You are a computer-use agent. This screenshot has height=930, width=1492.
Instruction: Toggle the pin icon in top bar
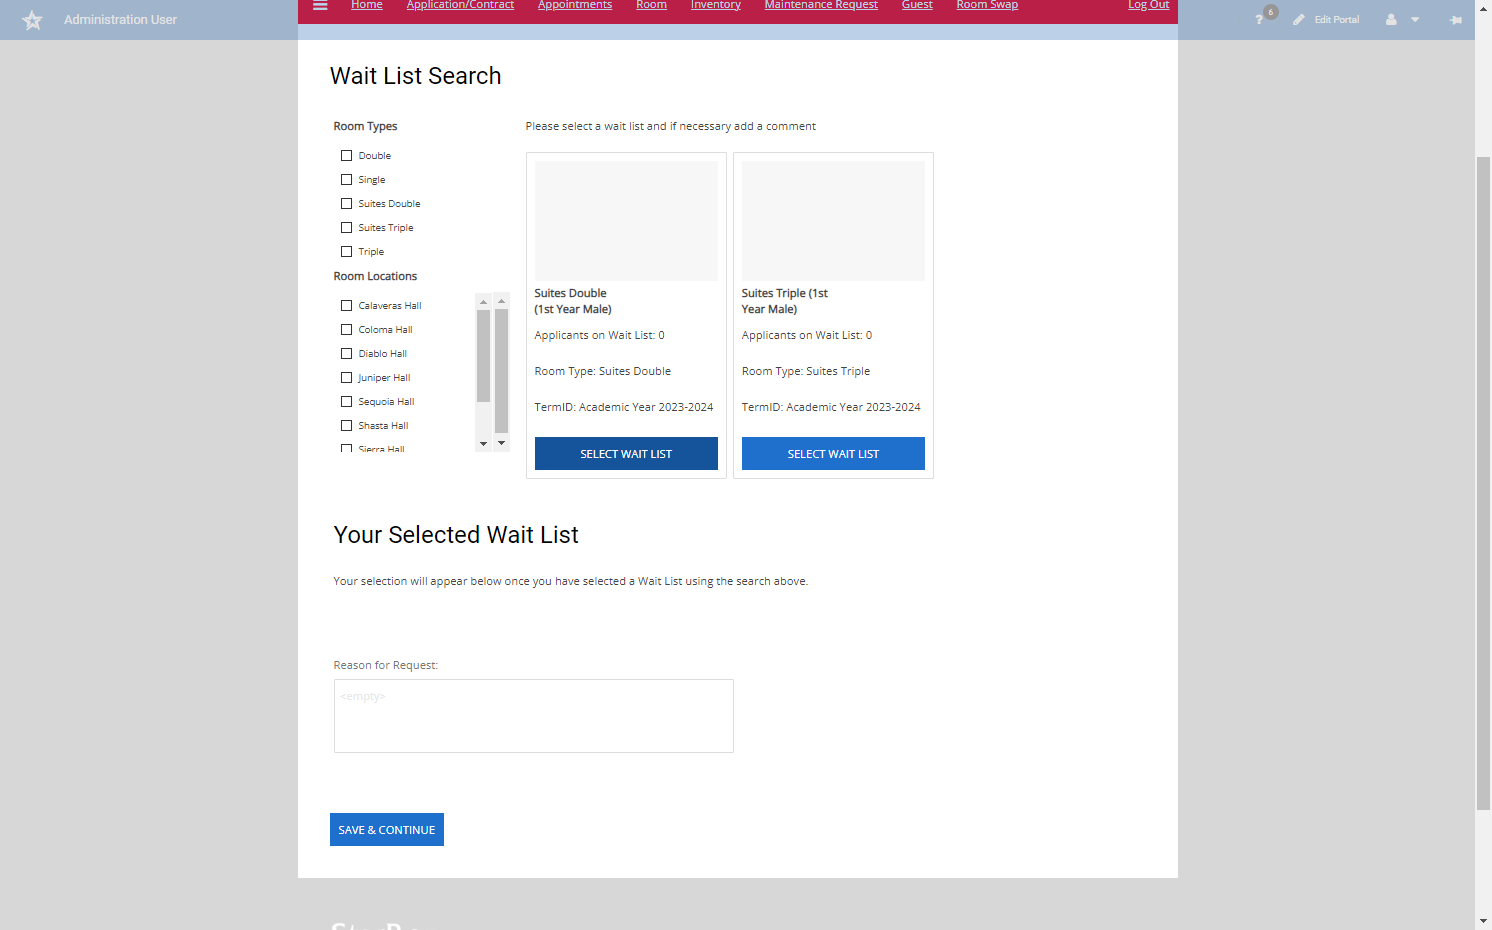(1456, 20)
